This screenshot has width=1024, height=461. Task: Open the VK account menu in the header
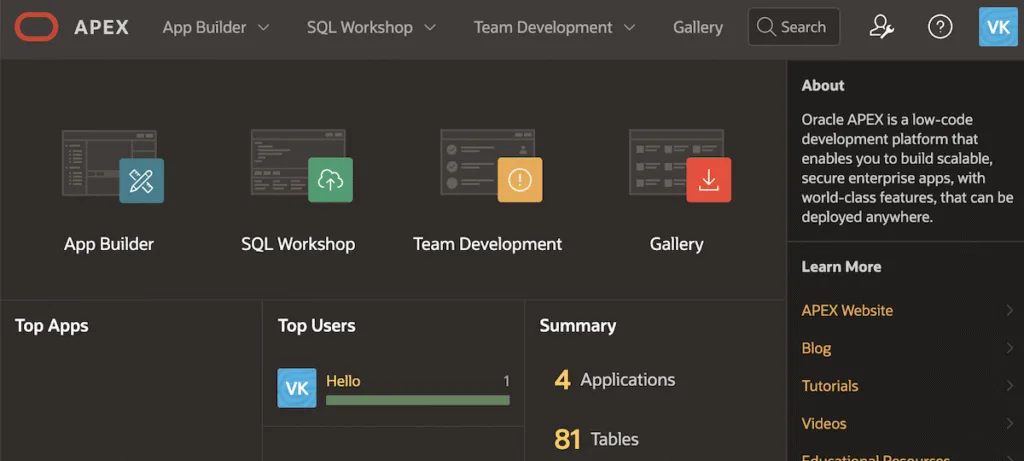pos(998,27)
